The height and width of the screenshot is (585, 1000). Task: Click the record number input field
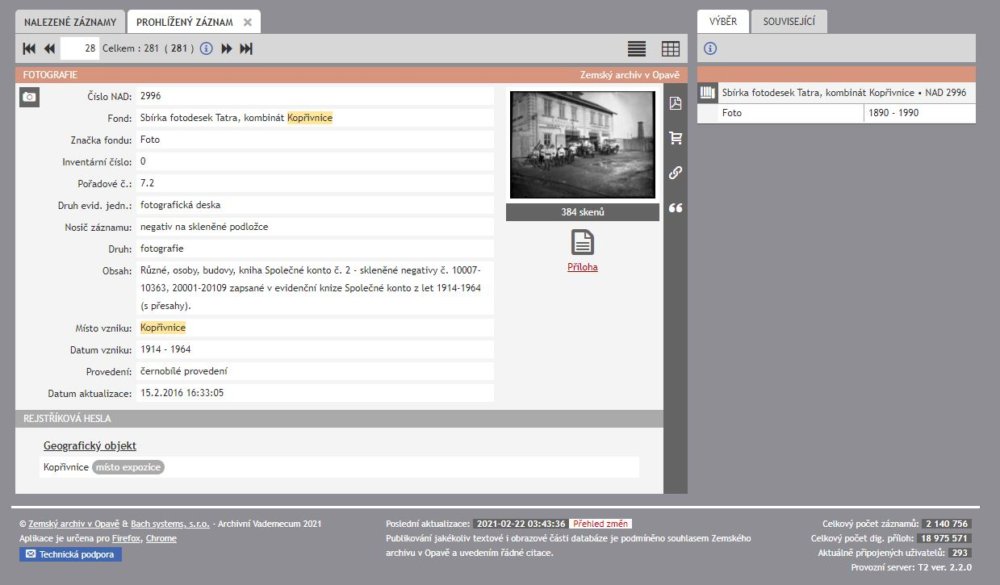pyautogui.click(x=80, y=48)
